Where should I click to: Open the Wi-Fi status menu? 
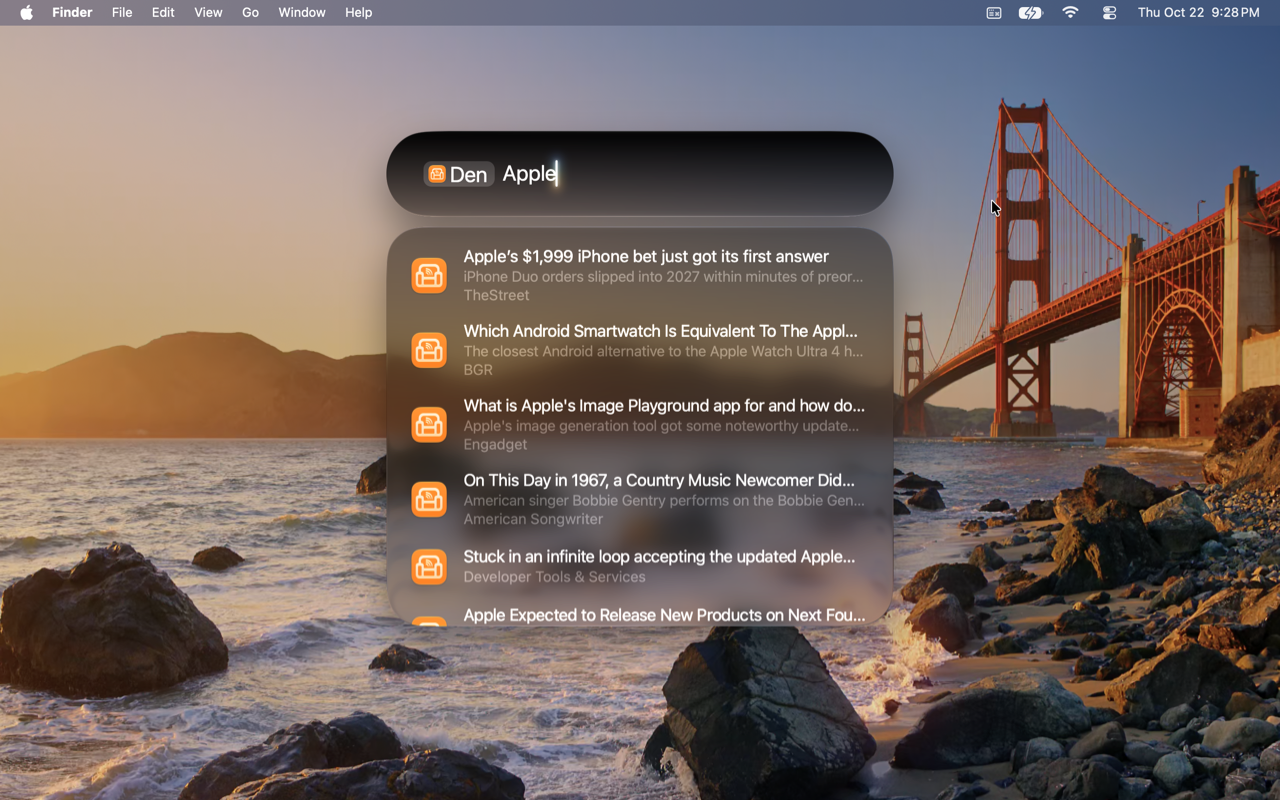pyautogui.click(x=1071, y=13)
